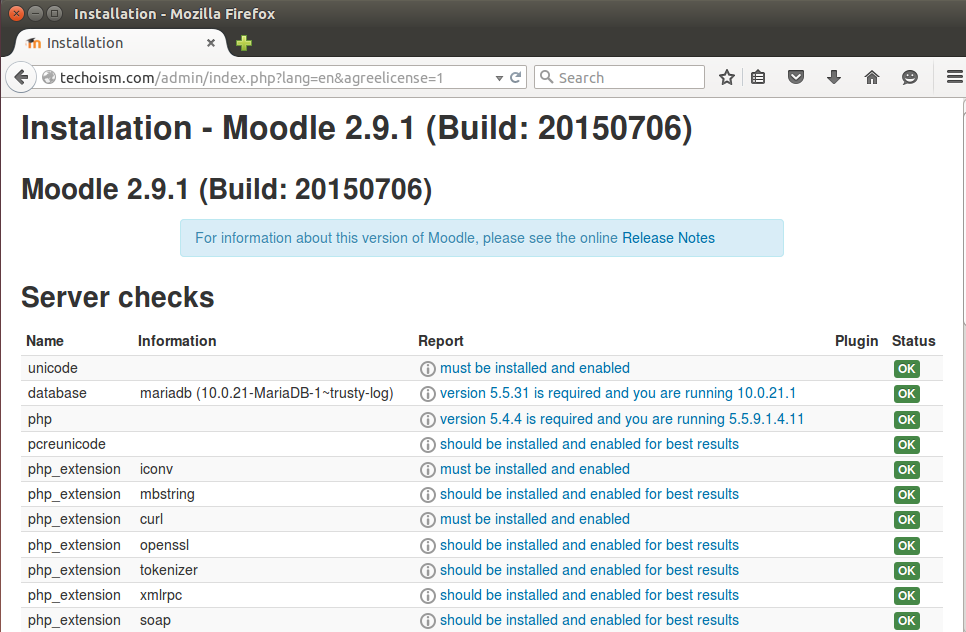Open the curl 'must be installed' link
Viewport: 966px width, 632px height.
535,519
